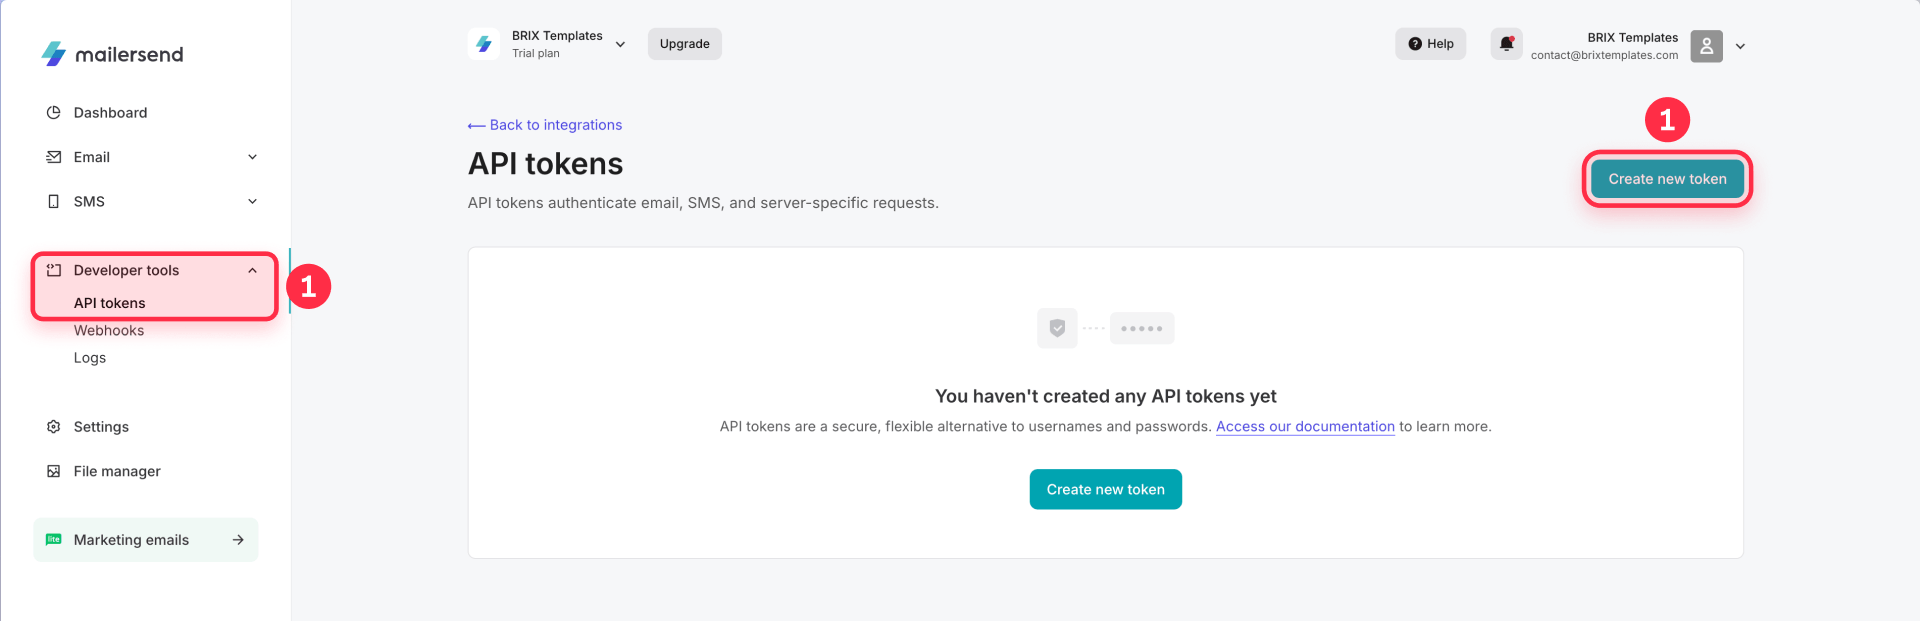Click the Email envelope icon
The width and height of the screenshot is (1920, 621).
pyautogui.click(x=54, y=157)
